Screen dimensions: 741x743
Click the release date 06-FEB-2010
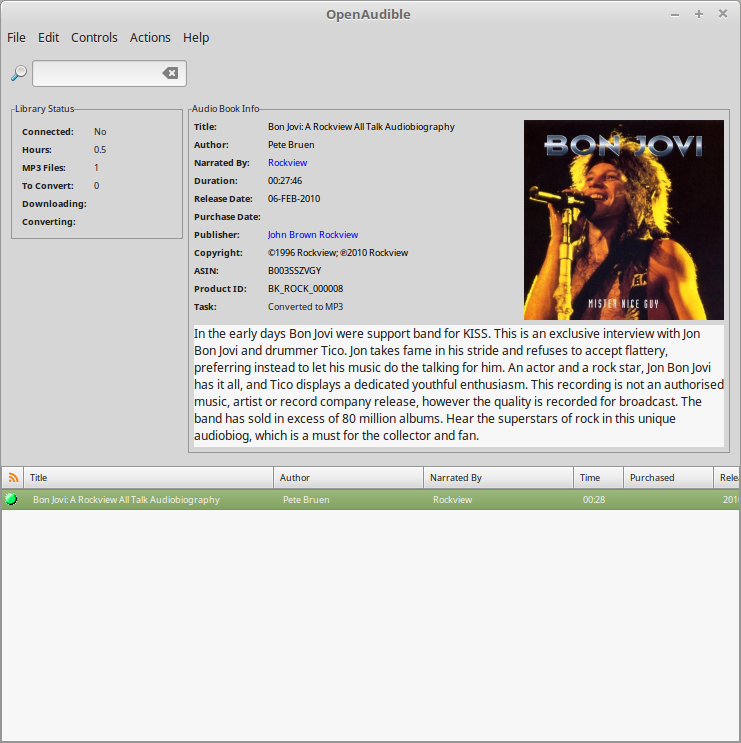coord(294,199)
